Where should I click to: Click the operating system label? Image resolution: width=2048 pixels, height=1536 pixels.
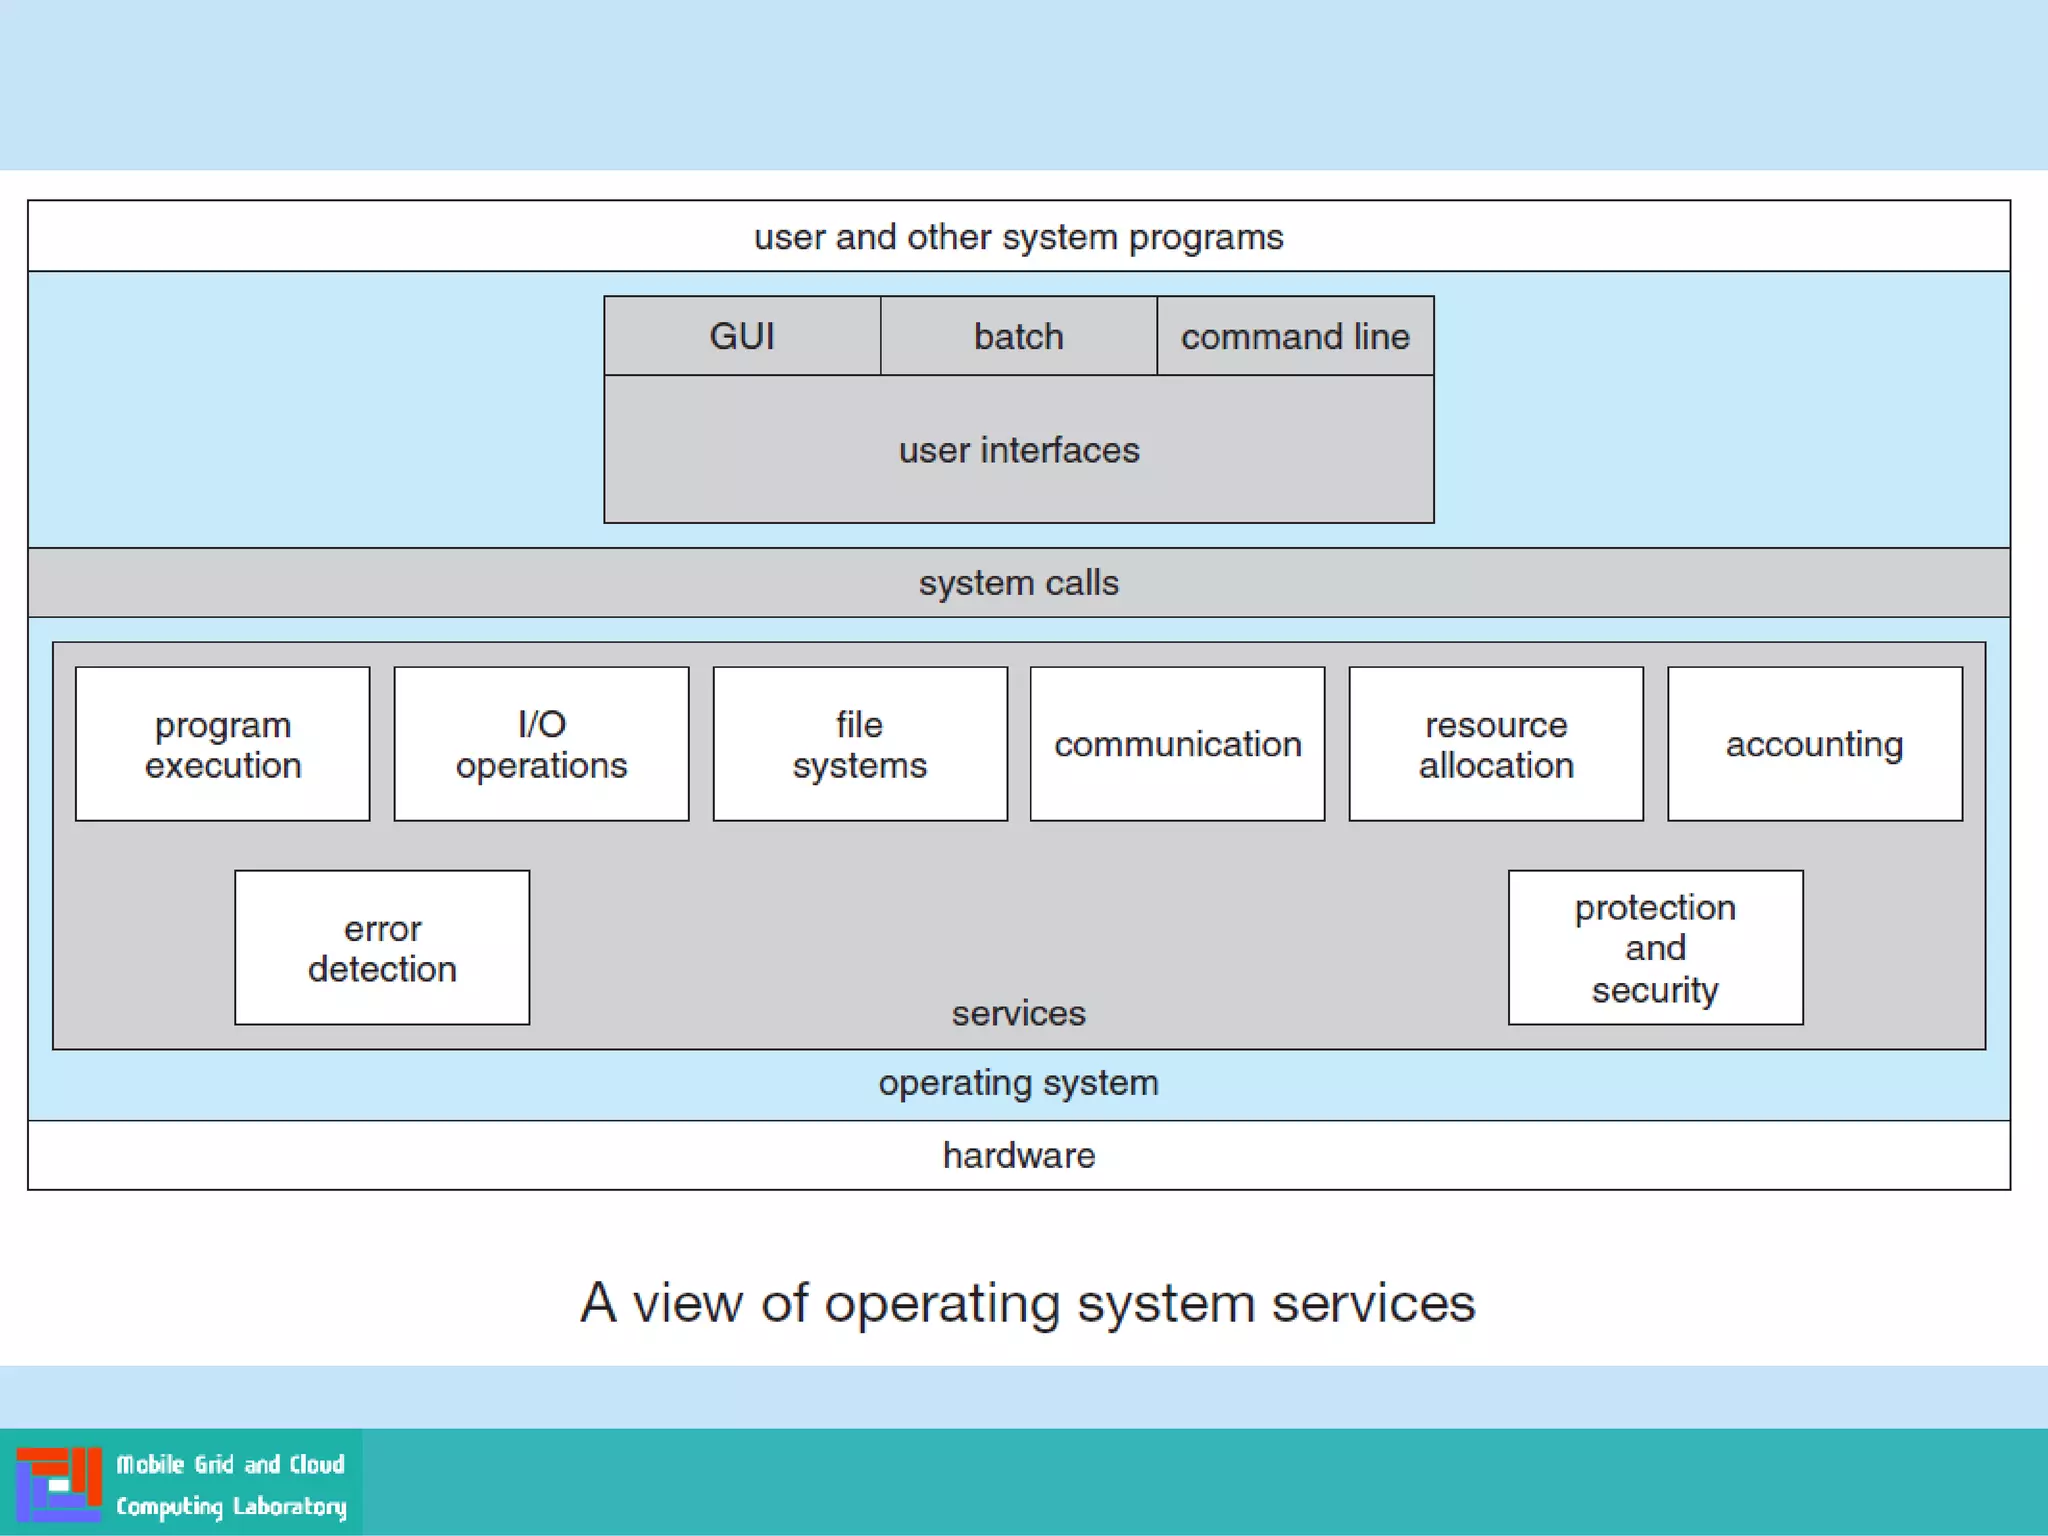[x=1018, y=1083]
